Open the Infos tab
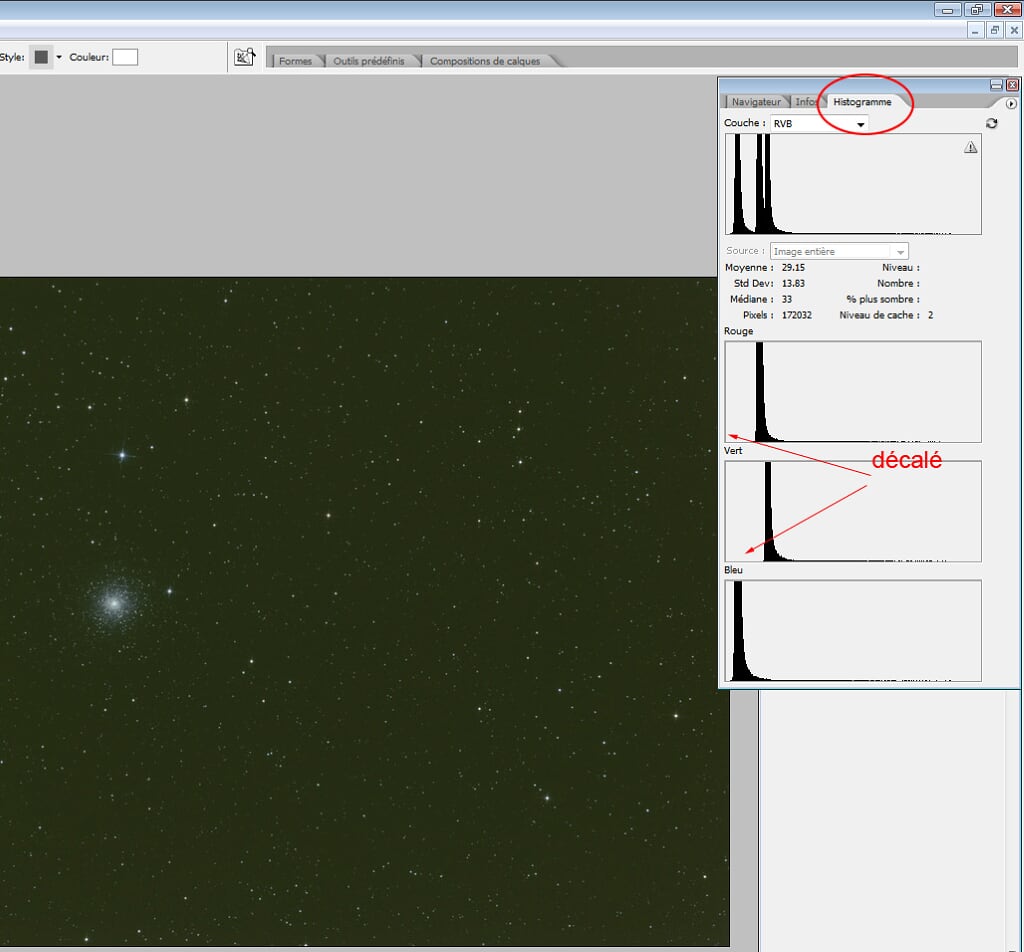 tap(805, 102)
